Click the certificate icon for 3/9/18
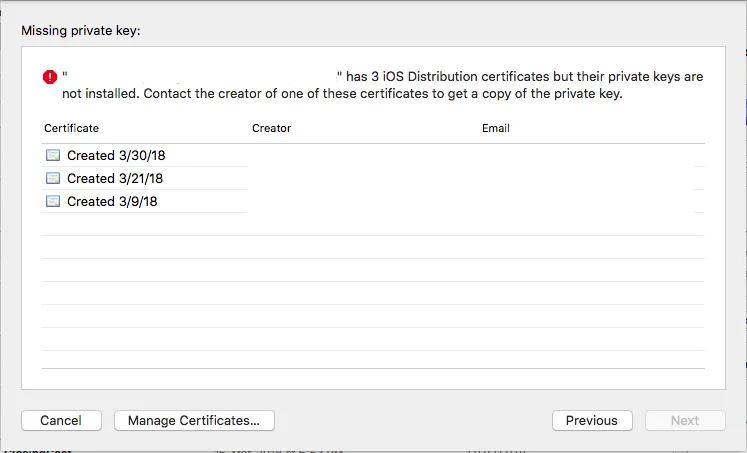 tap(53, 201)
